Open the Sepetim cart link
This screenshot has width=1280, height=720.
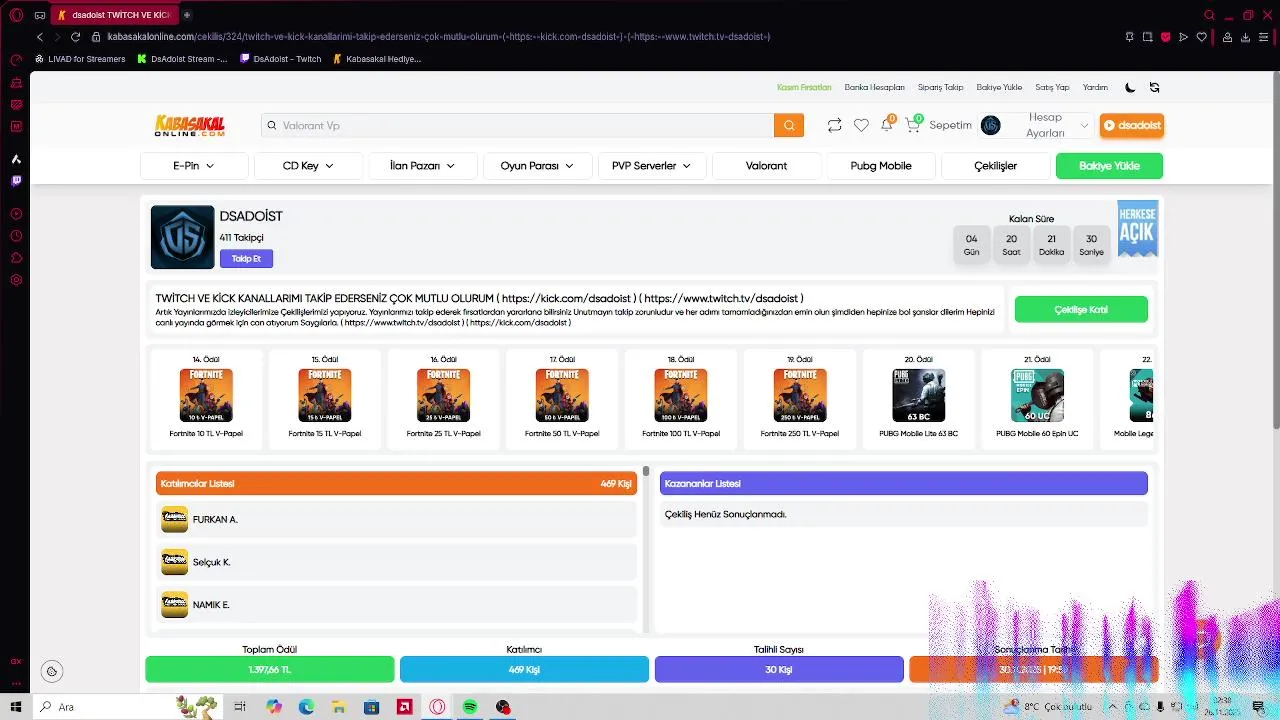coord(950,125)
